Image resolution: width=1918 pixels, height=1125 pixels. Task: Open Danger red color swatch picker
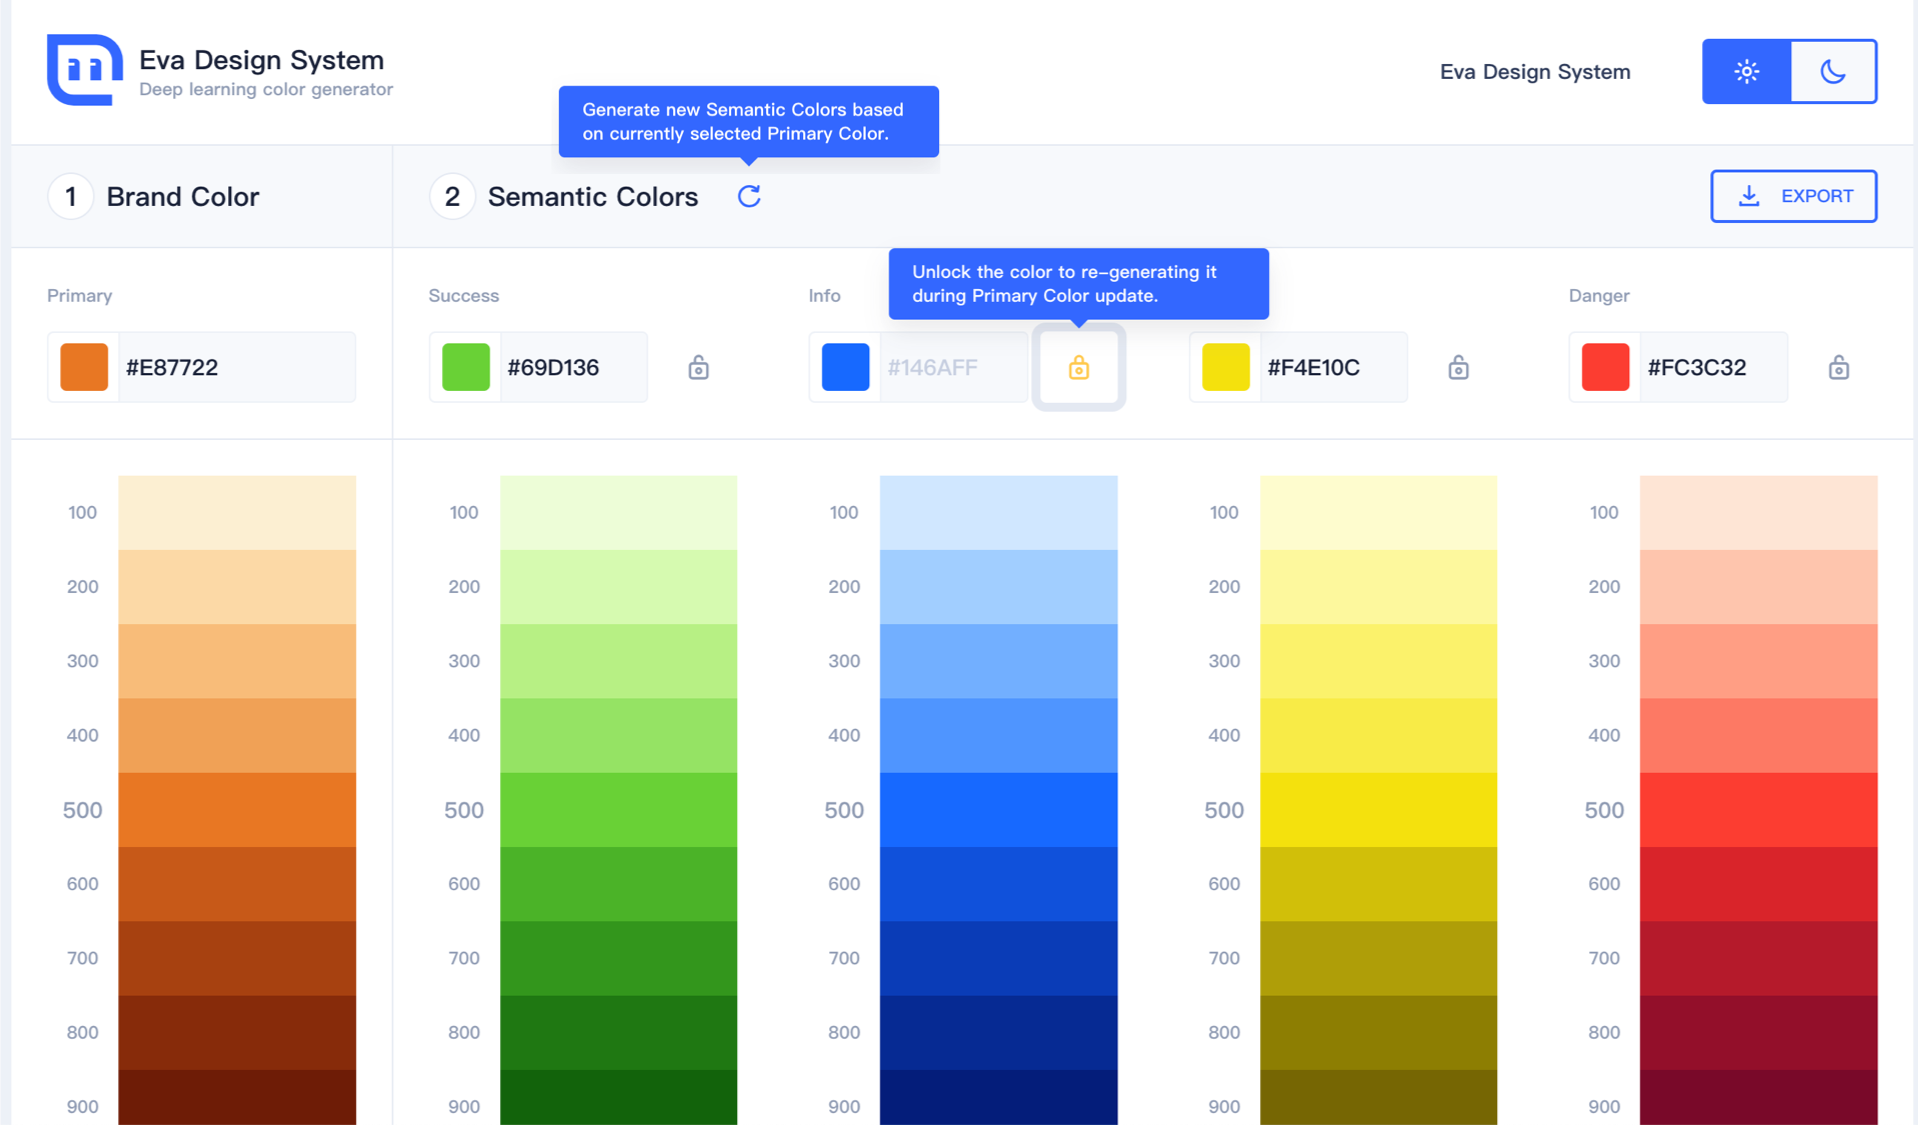[x=1605, y=367]
